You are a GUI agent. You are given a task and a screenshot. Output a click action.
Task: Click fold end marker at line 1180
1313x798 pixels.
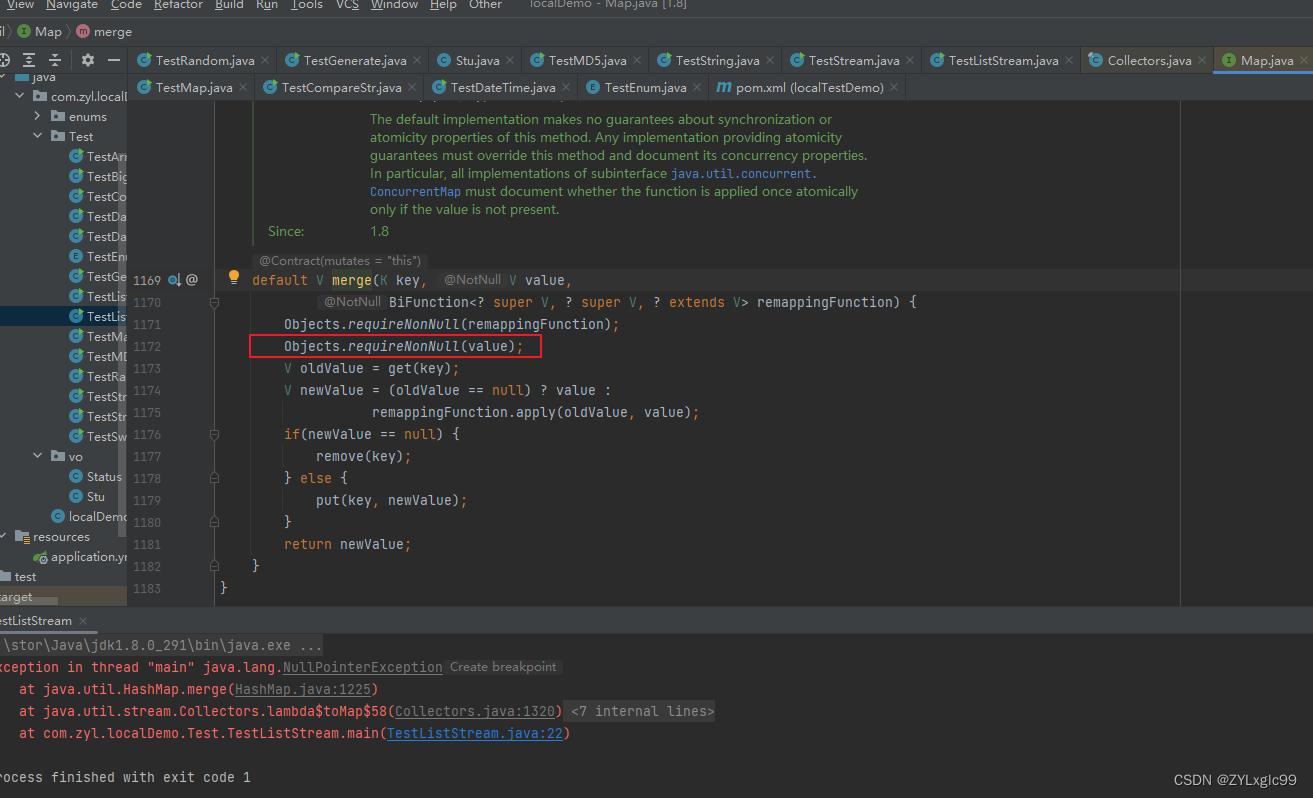[x=215, y=522]
